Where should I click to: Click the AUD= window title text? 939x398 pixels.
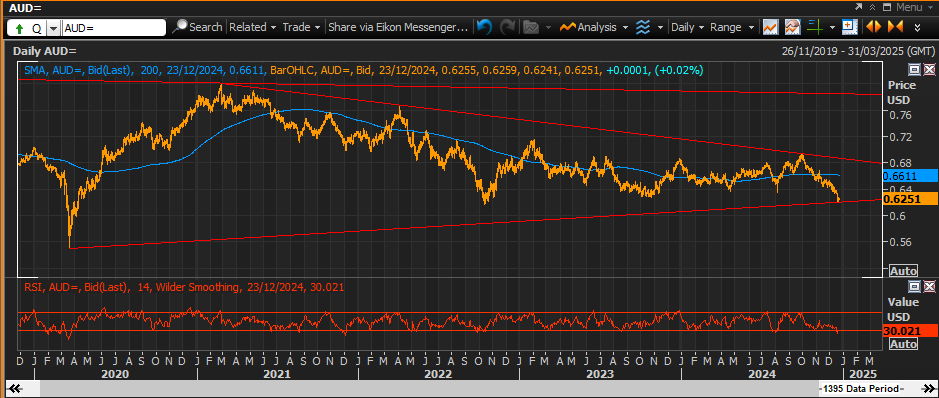click(x=25, y=8)
